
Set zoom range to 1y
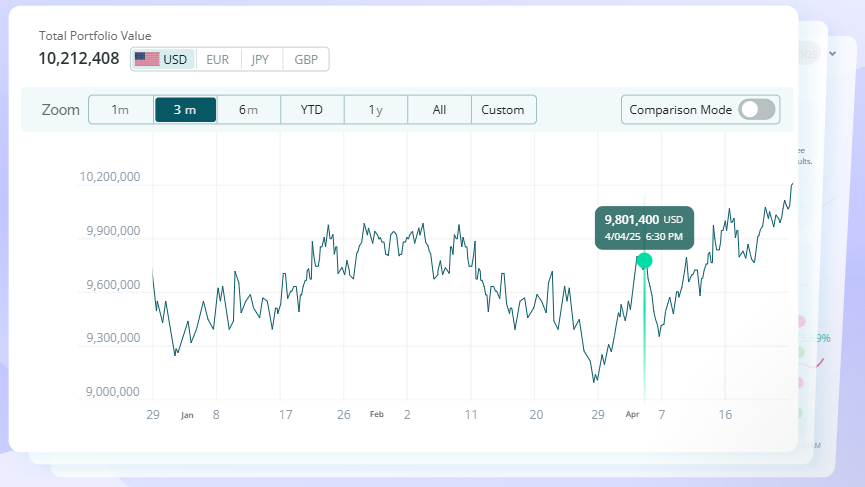[x=376, y=110]
